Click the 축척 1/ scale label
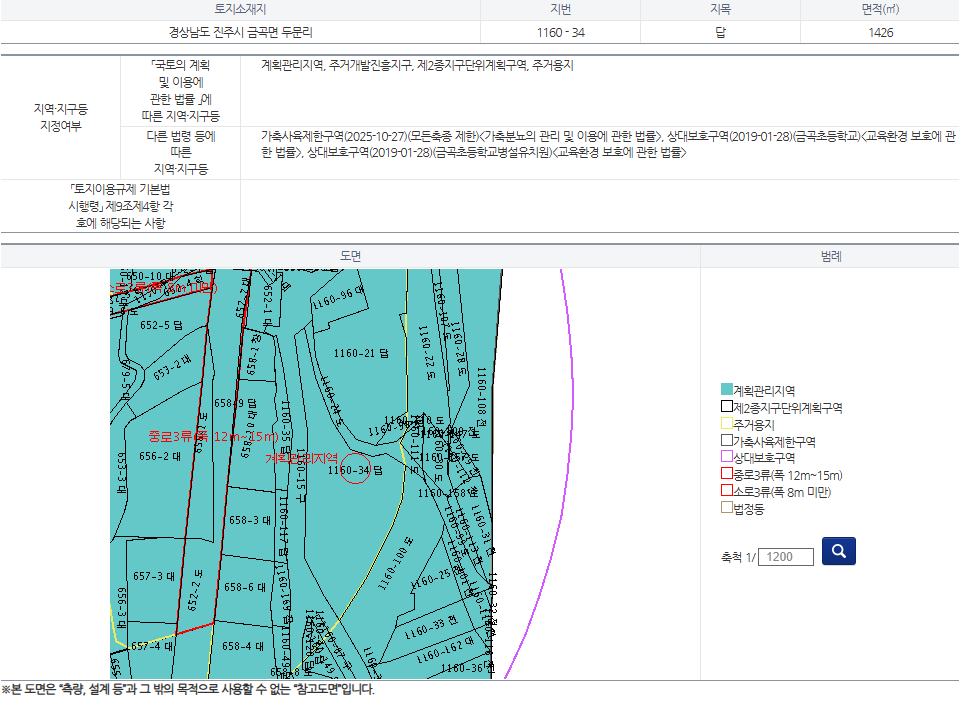 pos(739,557)
